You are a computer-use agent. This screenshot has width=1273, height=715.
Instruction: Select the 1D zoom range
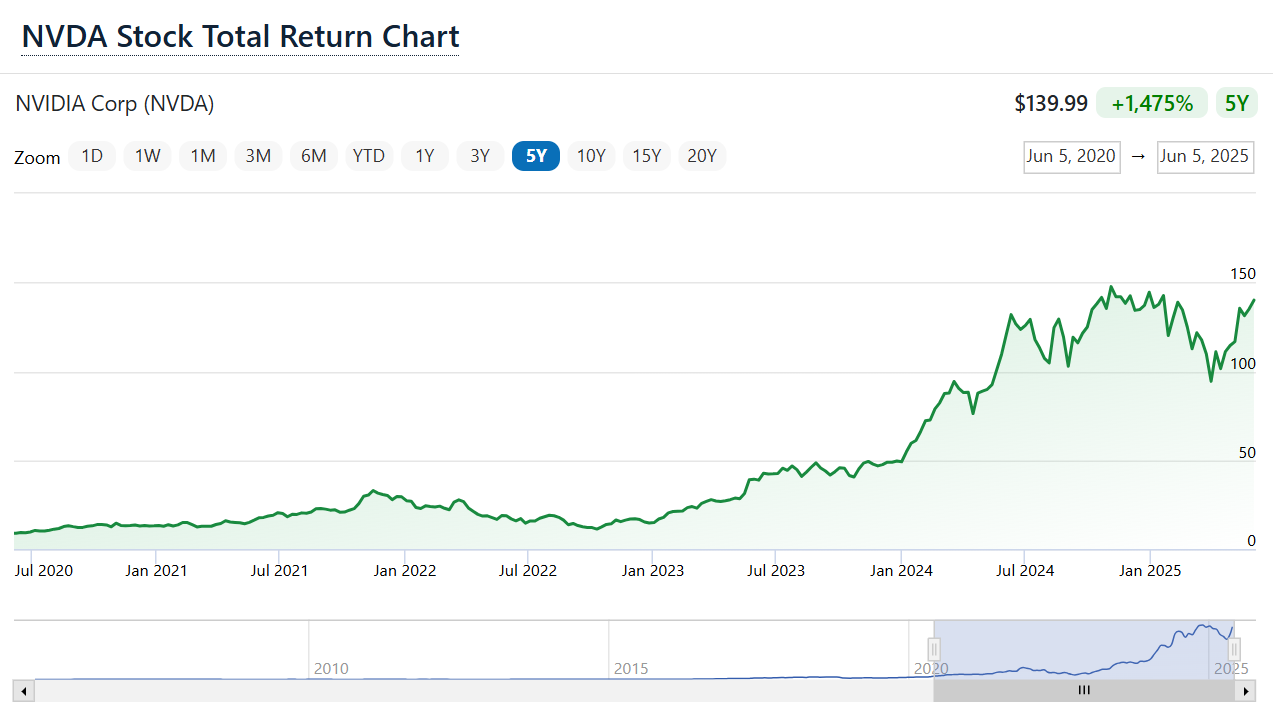click(x=92, y=156)
